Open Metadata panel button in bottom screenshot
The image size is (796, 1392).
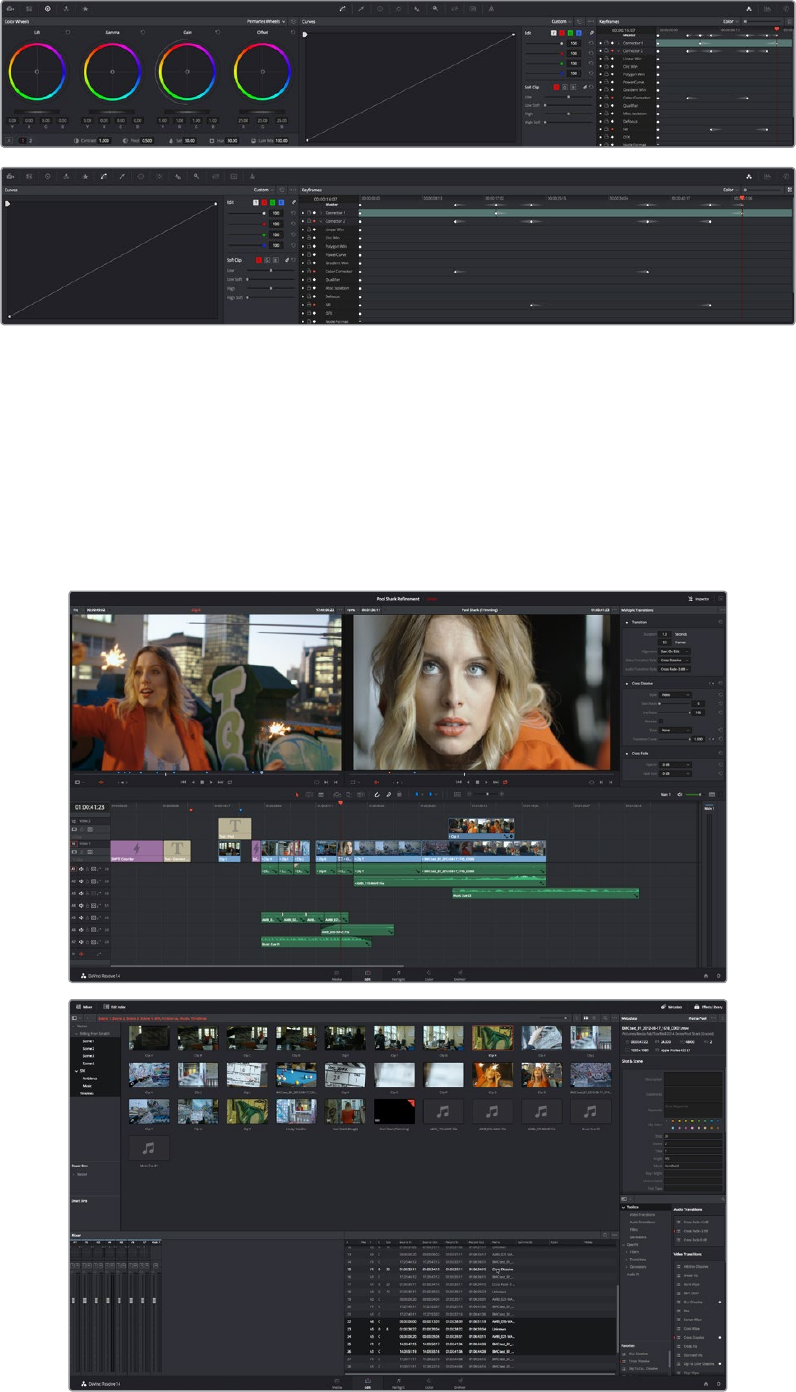[671, 1007]
